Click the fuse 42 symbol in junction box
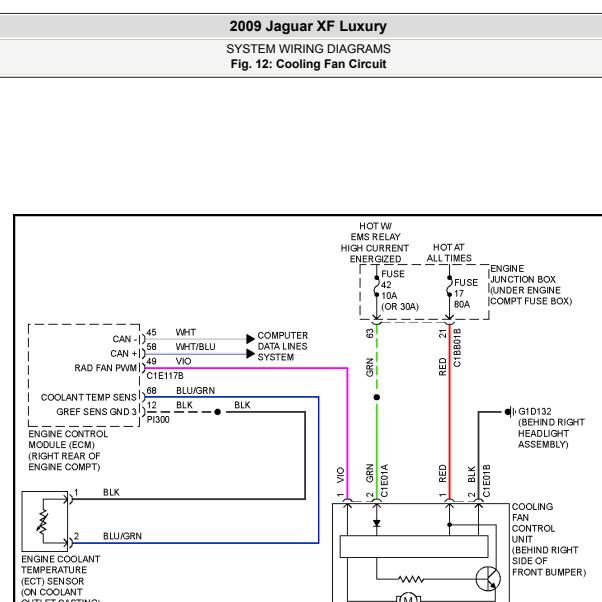 coord(377,286)
